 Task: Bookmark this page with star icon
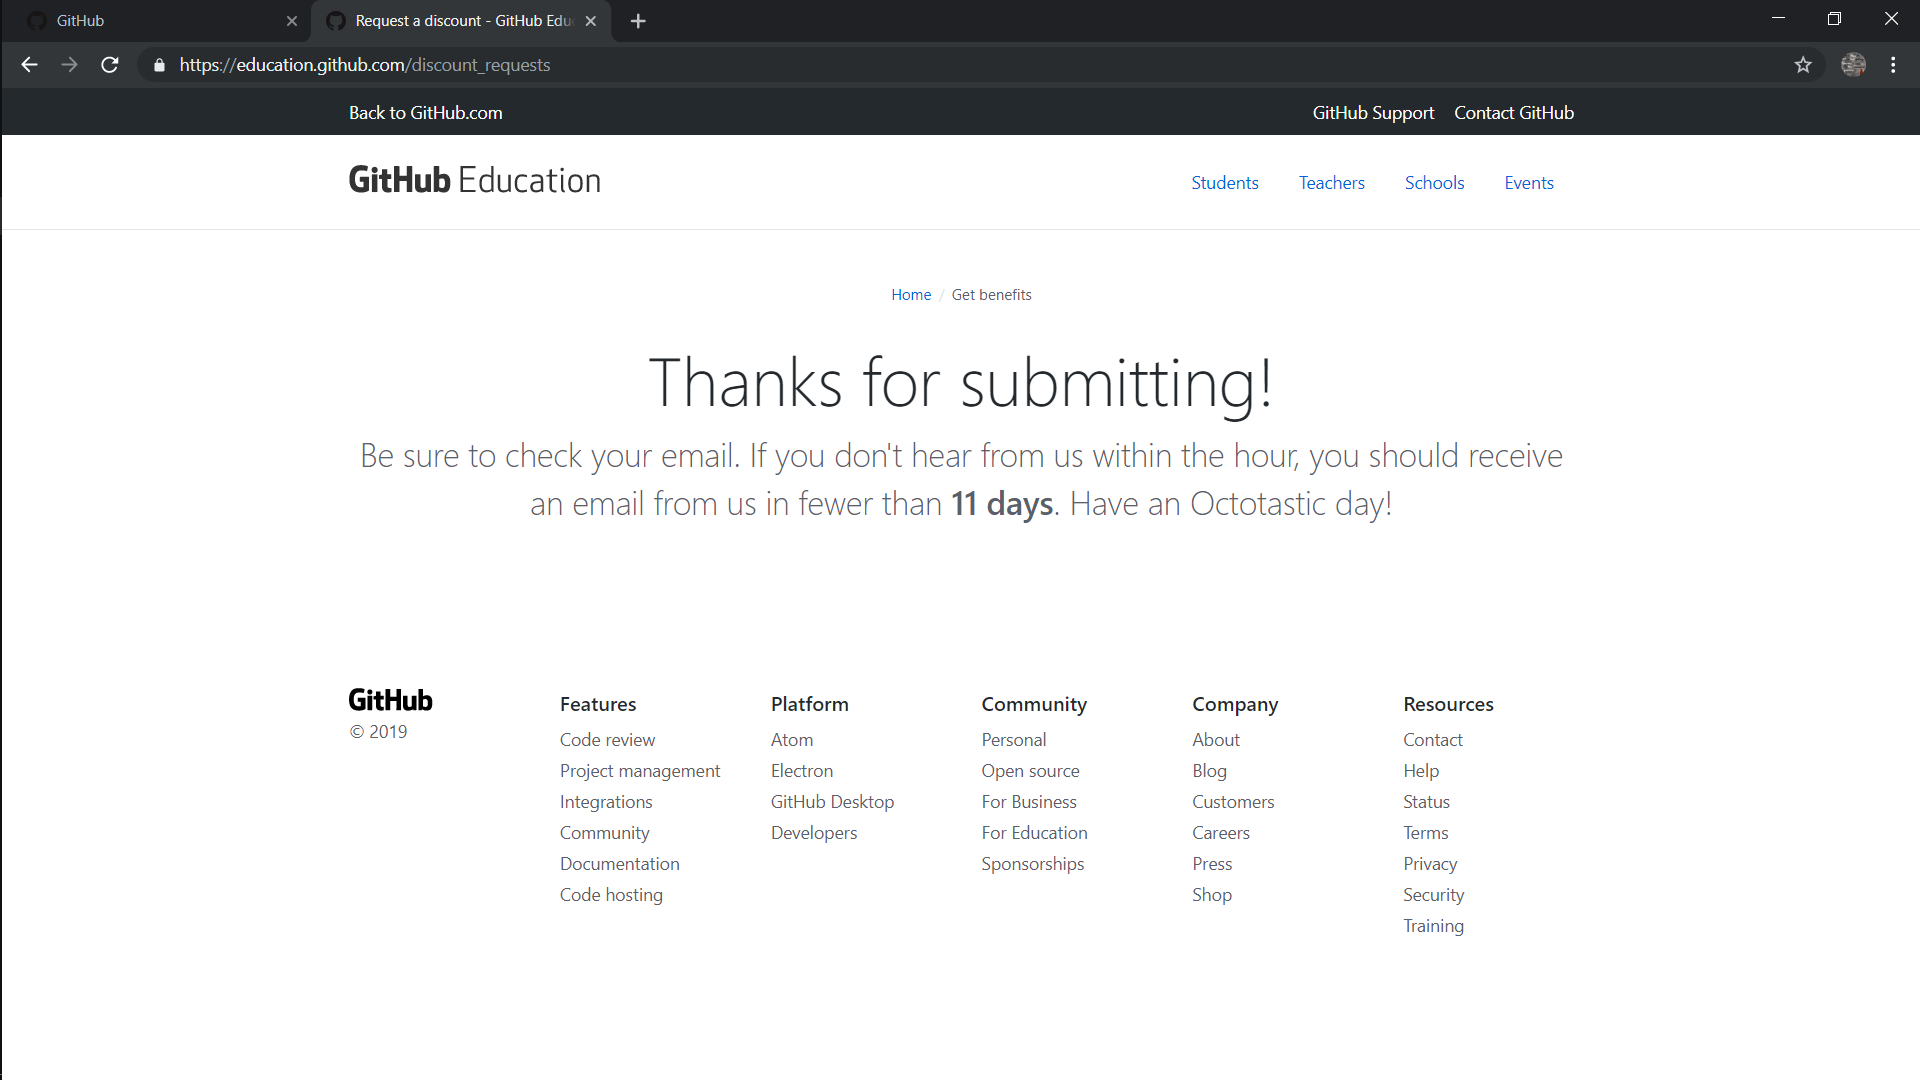(1802, 65)
